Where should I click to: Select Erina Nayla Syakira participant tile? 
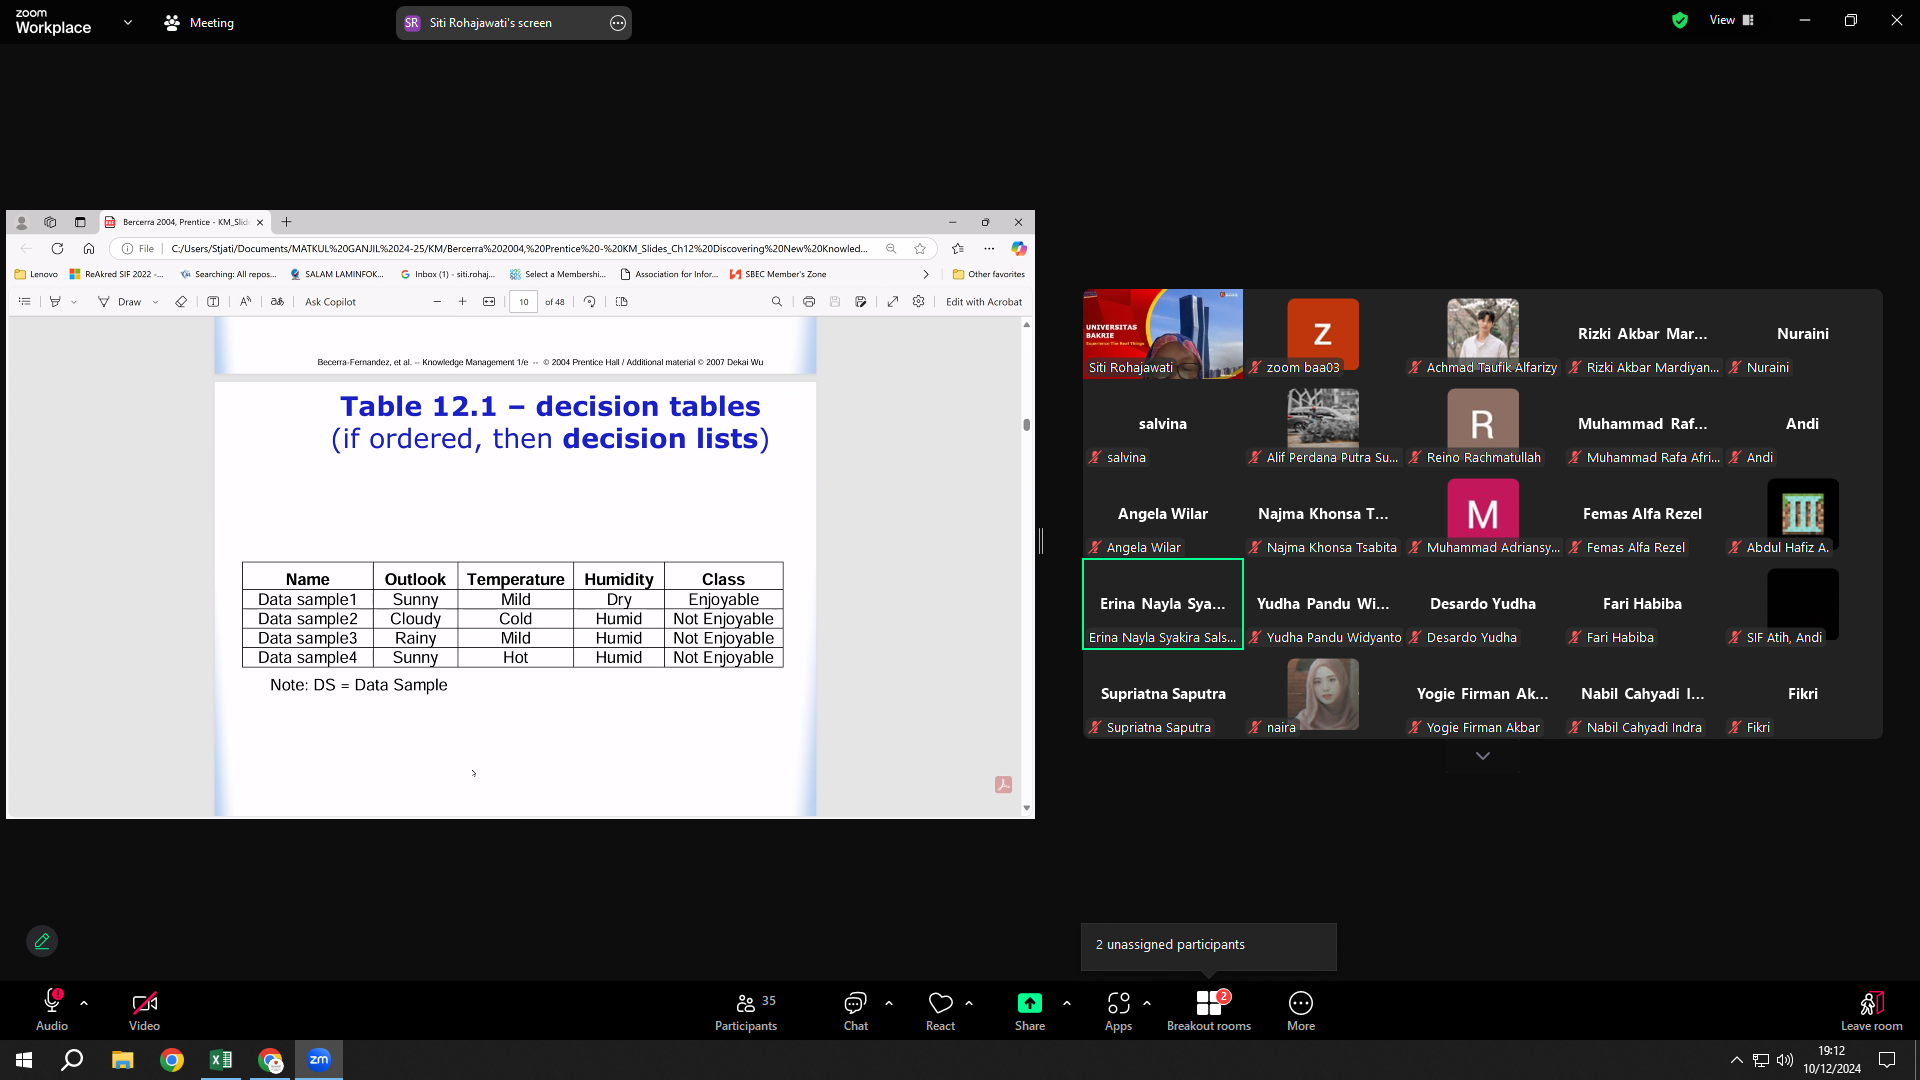1163,604
